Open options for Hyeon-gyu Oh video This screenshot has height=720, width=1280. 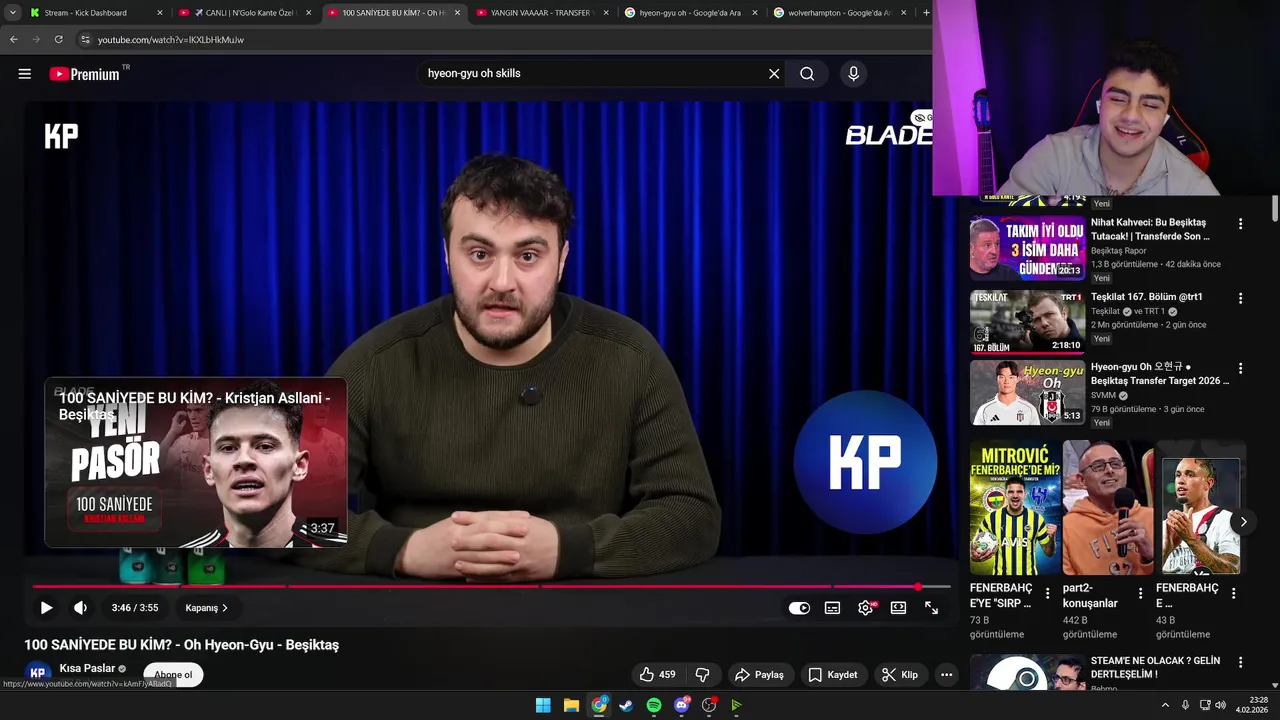[1240, 368]
